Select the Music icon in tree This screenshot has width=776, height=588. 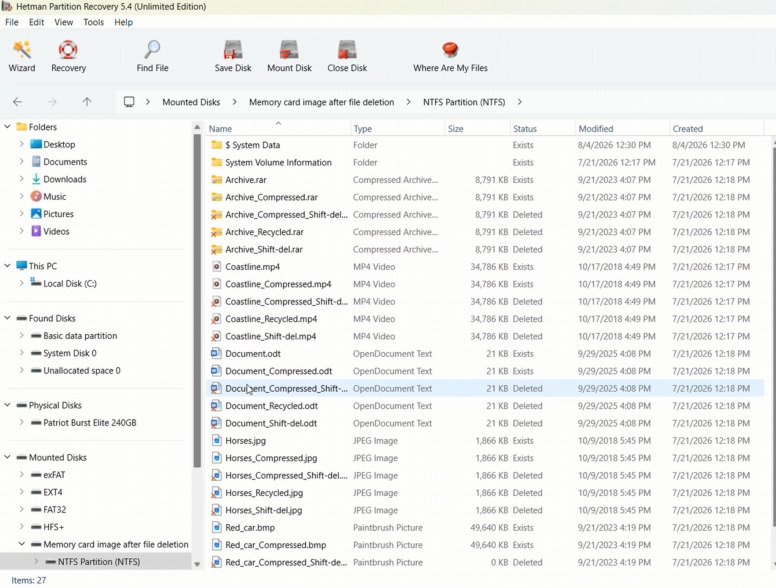[x=36, y=196]
